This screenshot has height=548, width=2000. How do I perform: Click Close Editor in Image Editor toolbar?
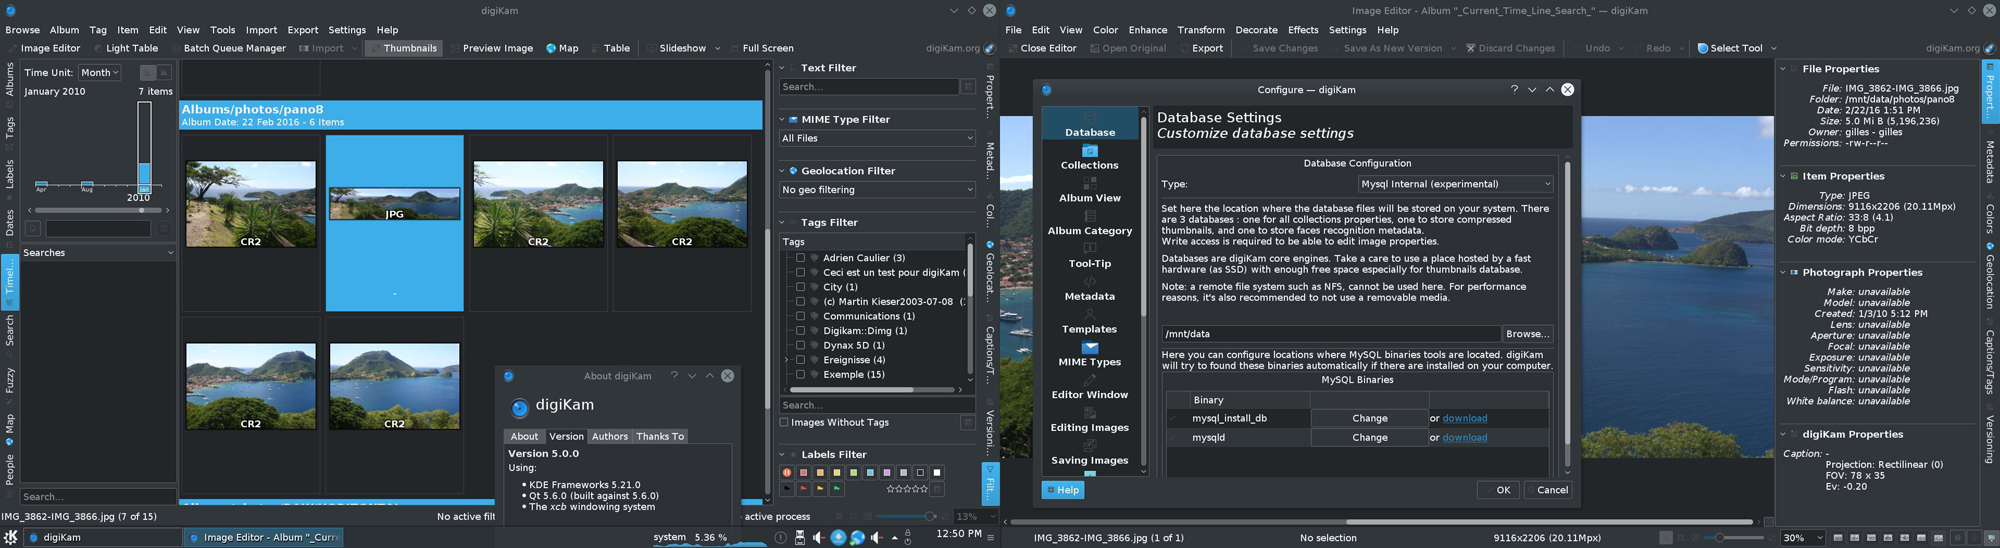[x=1042, y=48]
